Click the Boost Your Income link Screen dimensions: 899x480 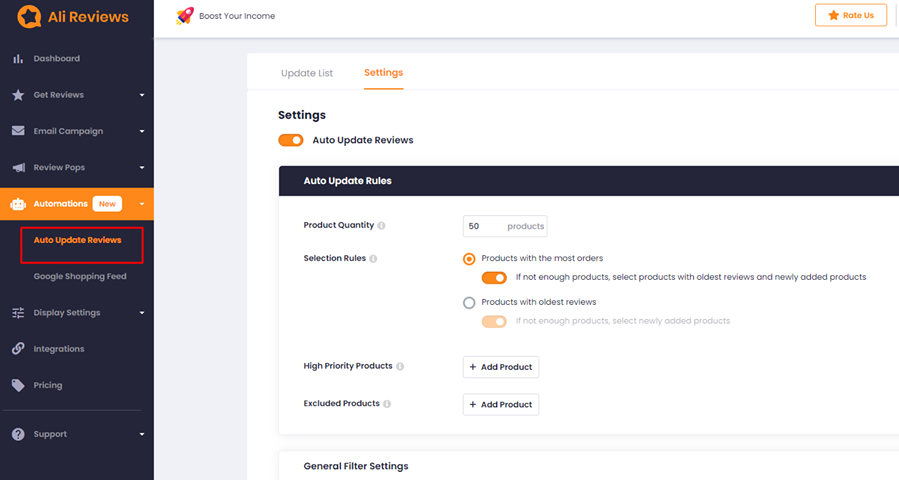(237, 16)
